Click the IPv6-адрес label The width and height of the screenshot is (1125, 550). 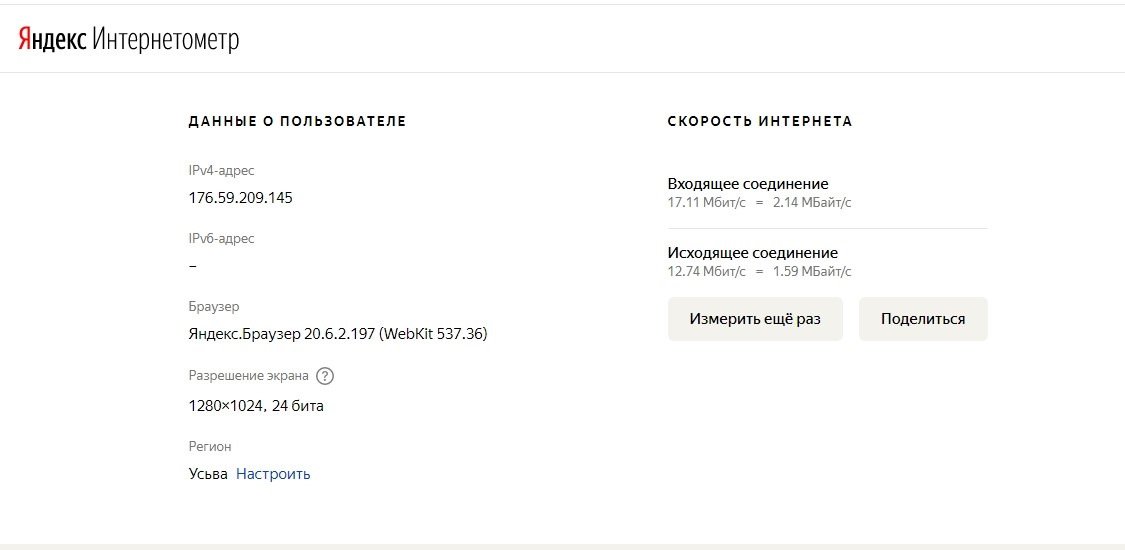click(x=221, y=239)
